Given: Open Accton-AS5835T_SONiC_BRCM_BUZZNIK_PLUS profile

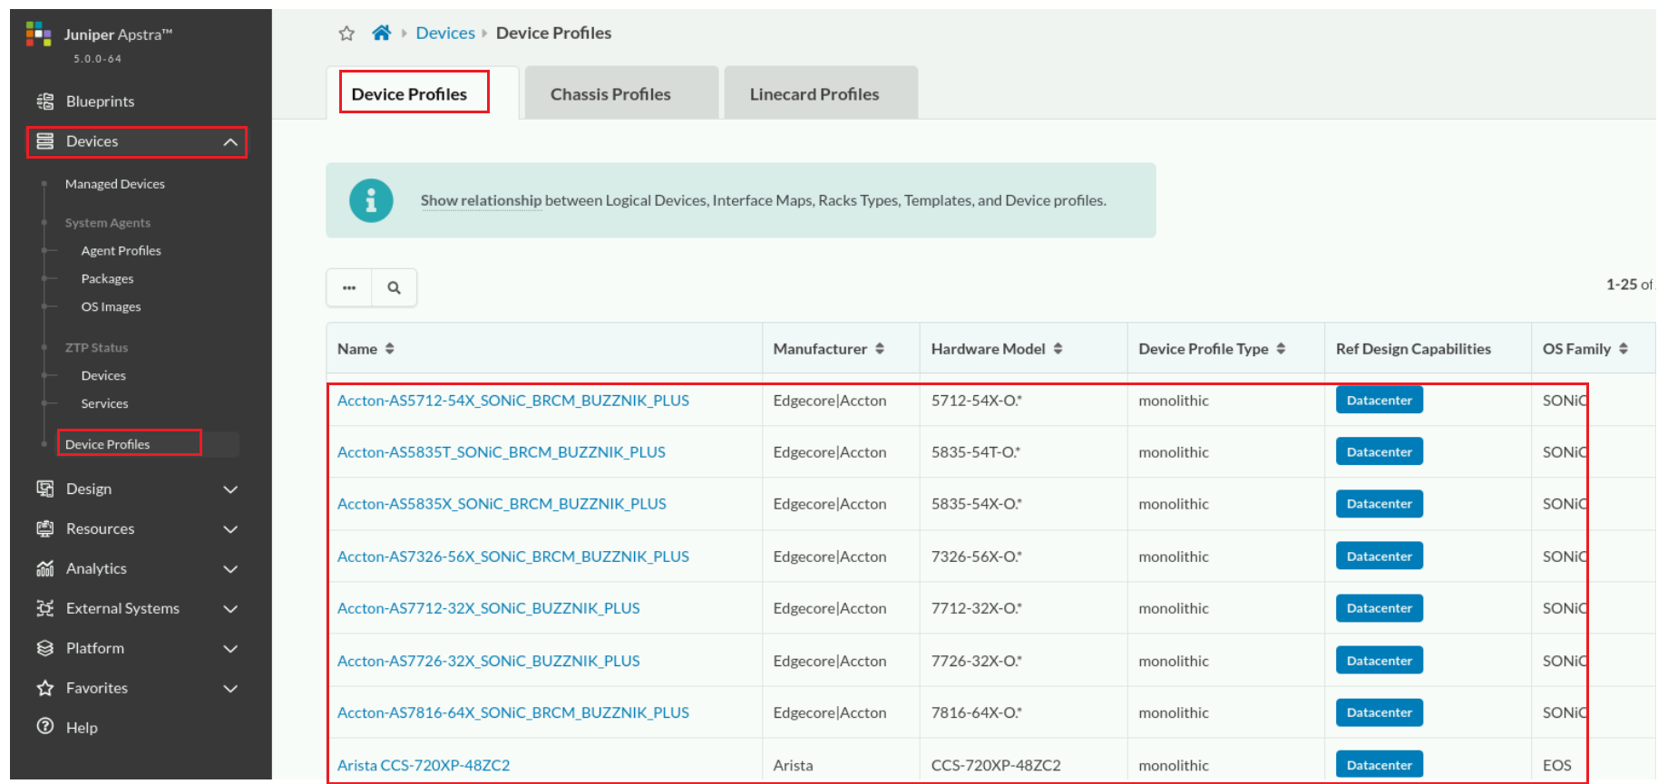Looking at the screenshot, I should click(501, 452).
